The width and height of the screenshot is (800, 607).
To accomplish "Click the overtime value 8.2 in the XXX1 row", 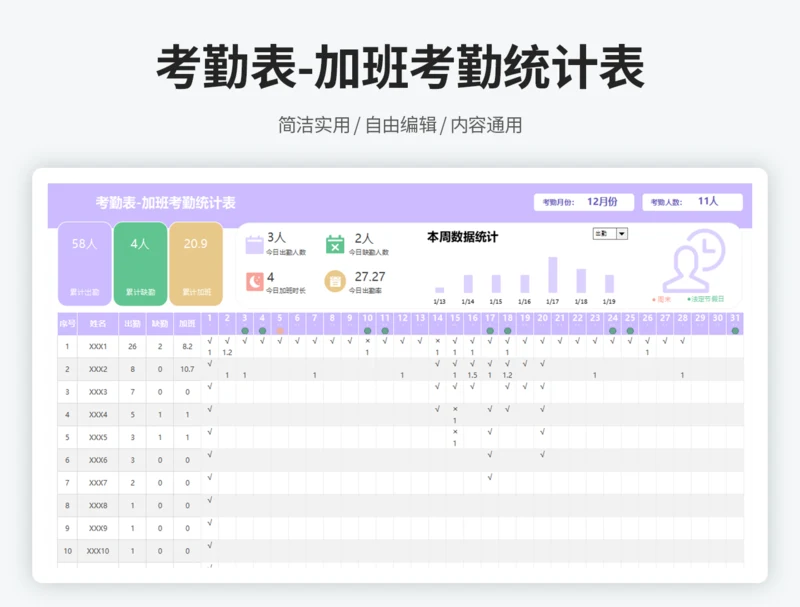I will coord(187,346).
